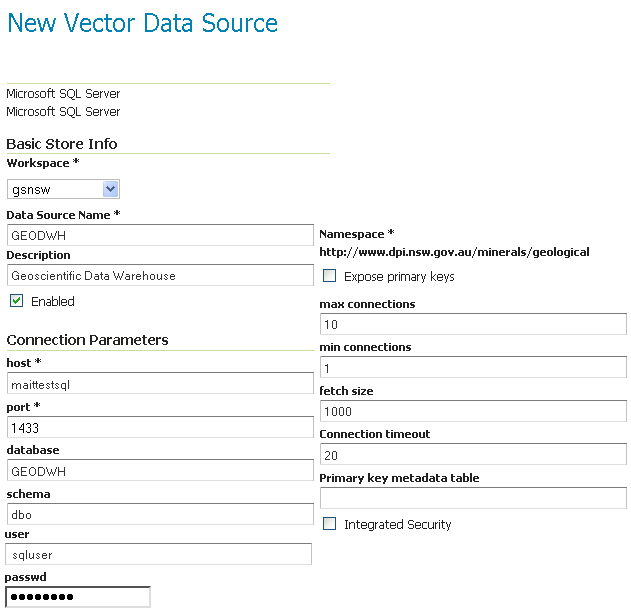Click the Primary key metadata table field

click(x=473, y=498)
